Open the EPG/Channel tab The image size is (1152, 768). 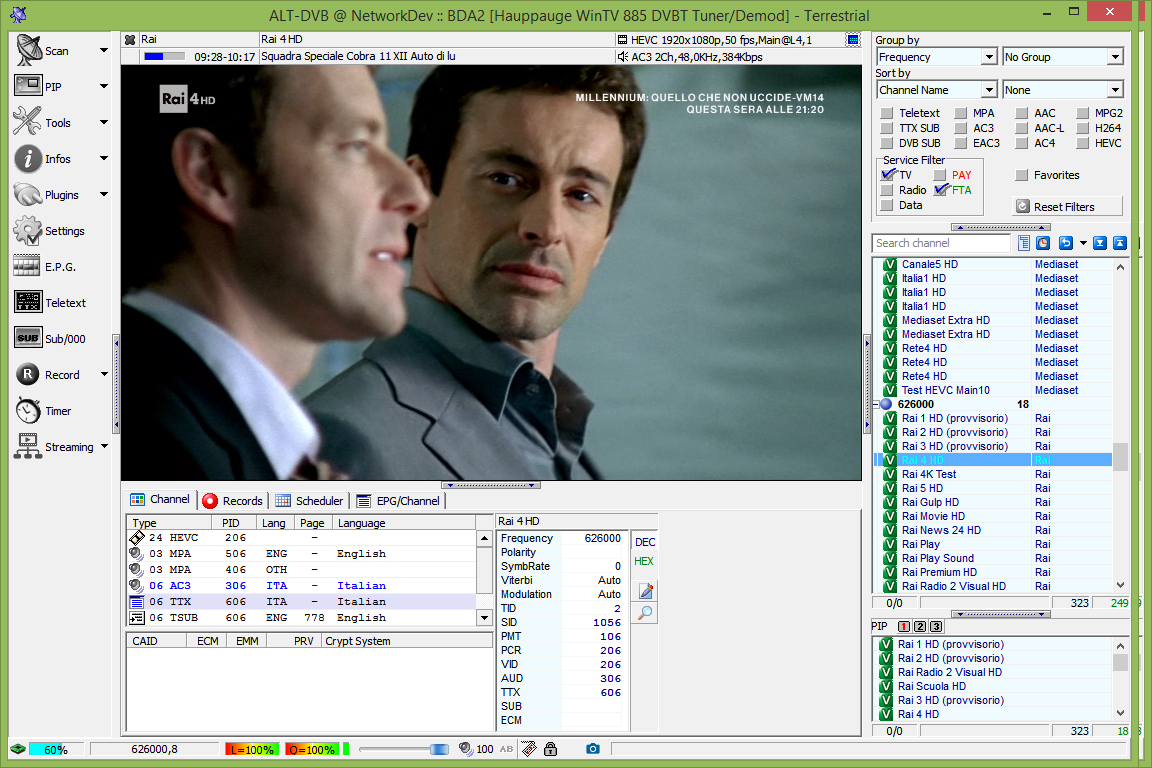point(398,500)
